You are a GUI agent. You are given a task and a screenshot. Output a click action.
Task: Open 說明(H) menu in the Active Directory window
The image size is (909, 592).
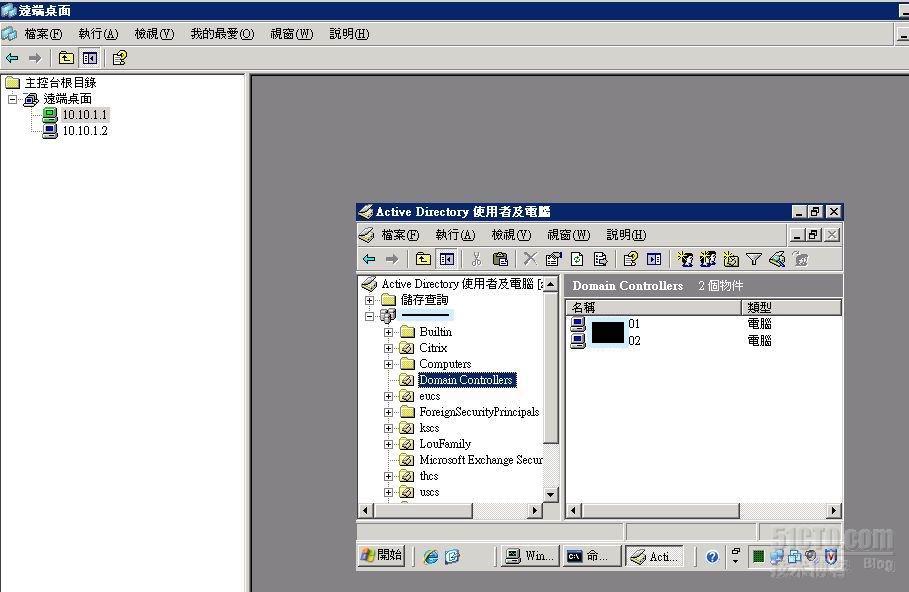626,235
